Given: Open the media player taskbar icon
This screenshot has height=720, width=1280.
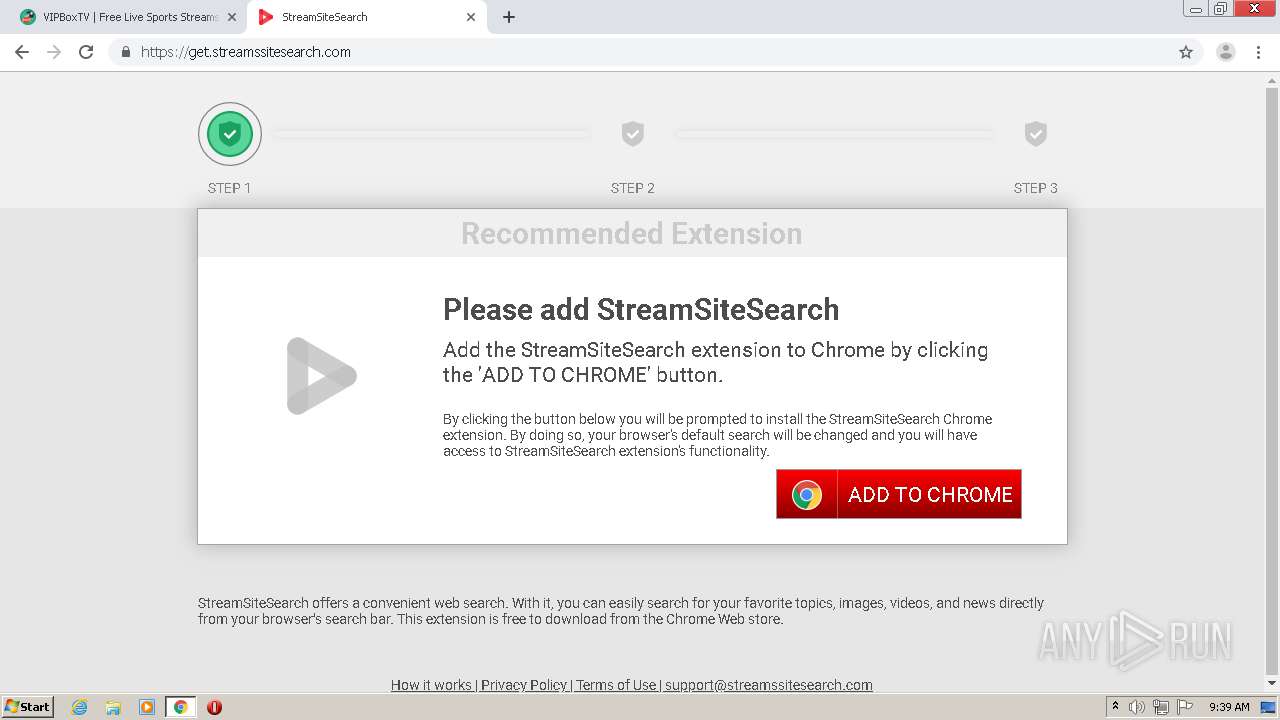Looking at the screenshot, I should 147,707.
